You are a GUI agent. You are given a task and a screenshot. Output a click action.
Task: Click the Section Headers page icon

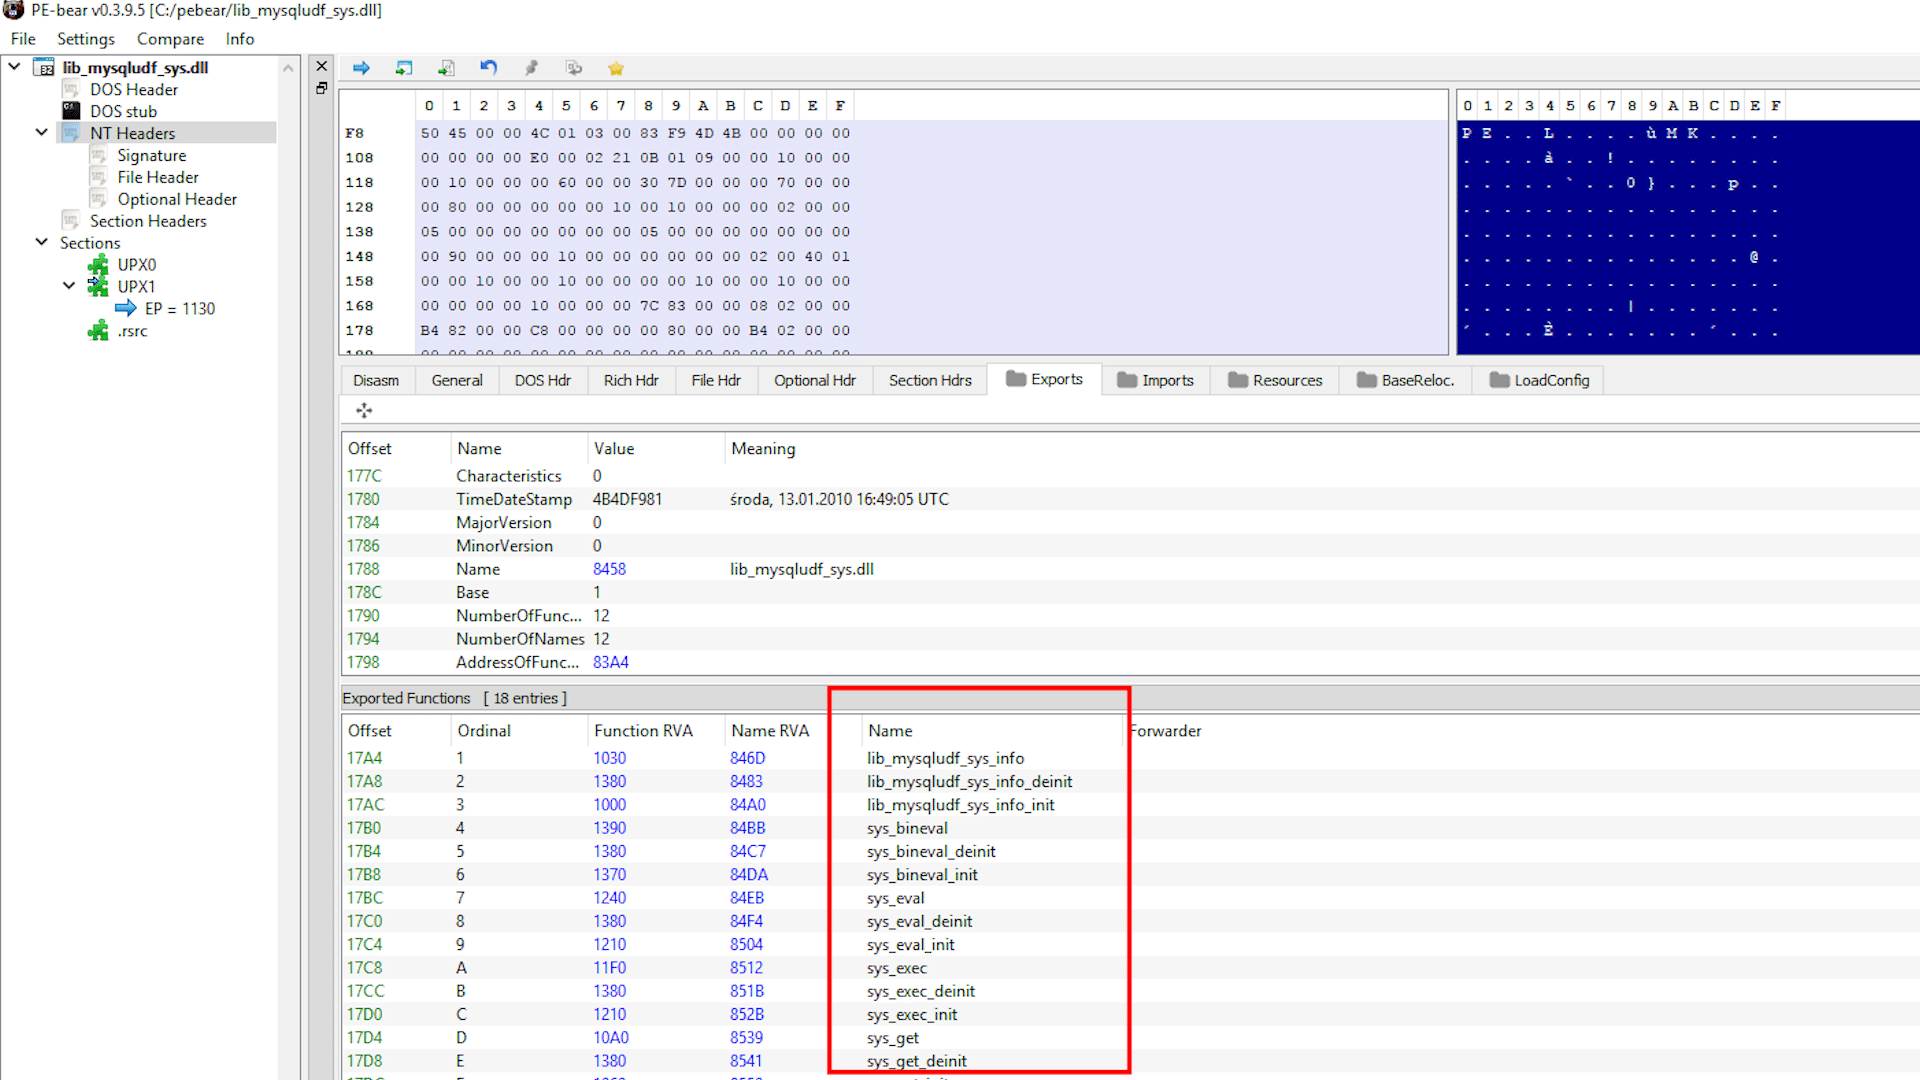coord(71,221)
